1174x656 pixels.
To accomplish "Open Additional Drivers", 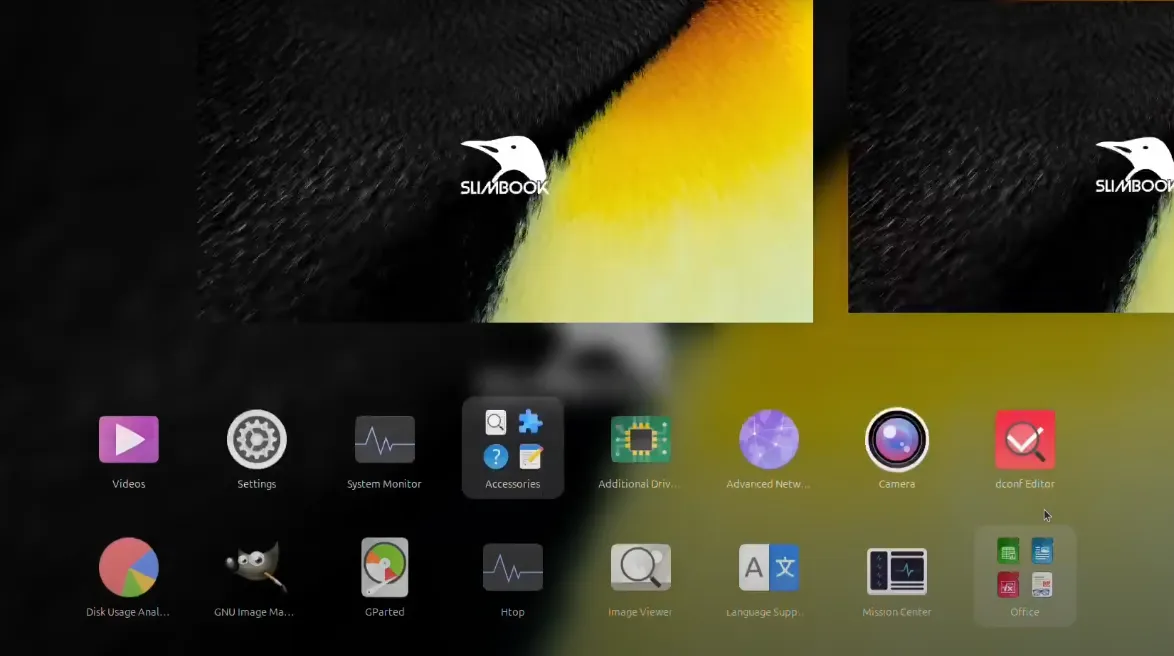I will tap(640, 438).
